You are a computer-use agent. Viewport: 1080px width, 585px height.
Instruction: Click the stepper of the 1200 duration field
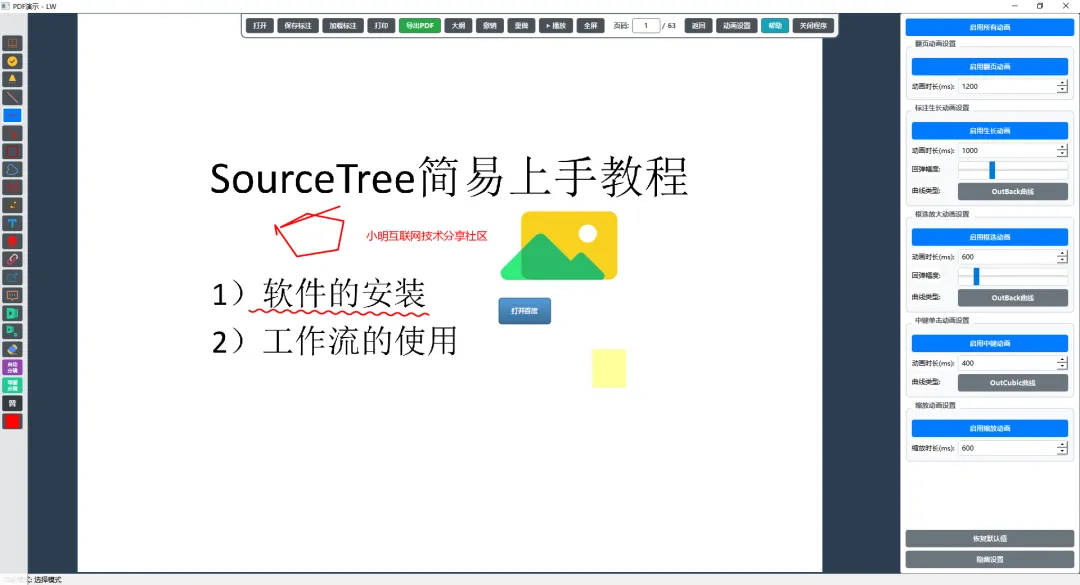pyautogui.click(x=1062, y=86)
